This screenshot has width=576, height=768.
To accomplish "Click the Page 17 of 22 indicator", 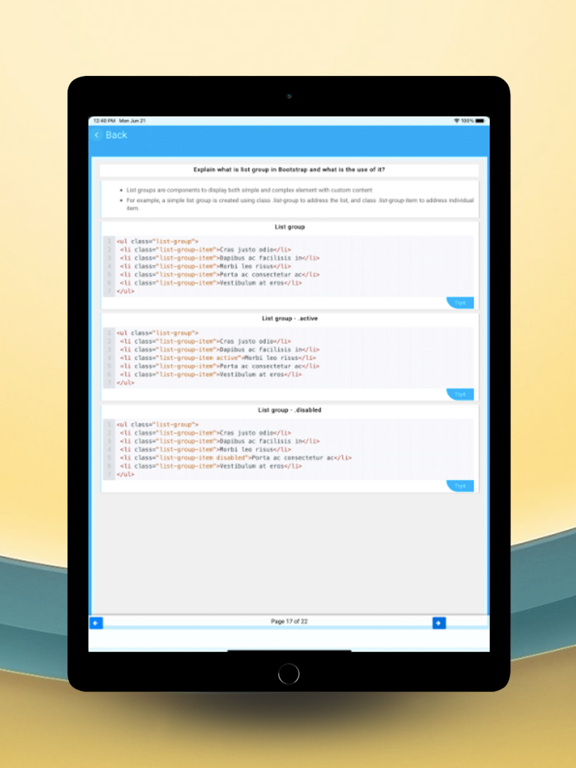I will click(x=289, y=622).
